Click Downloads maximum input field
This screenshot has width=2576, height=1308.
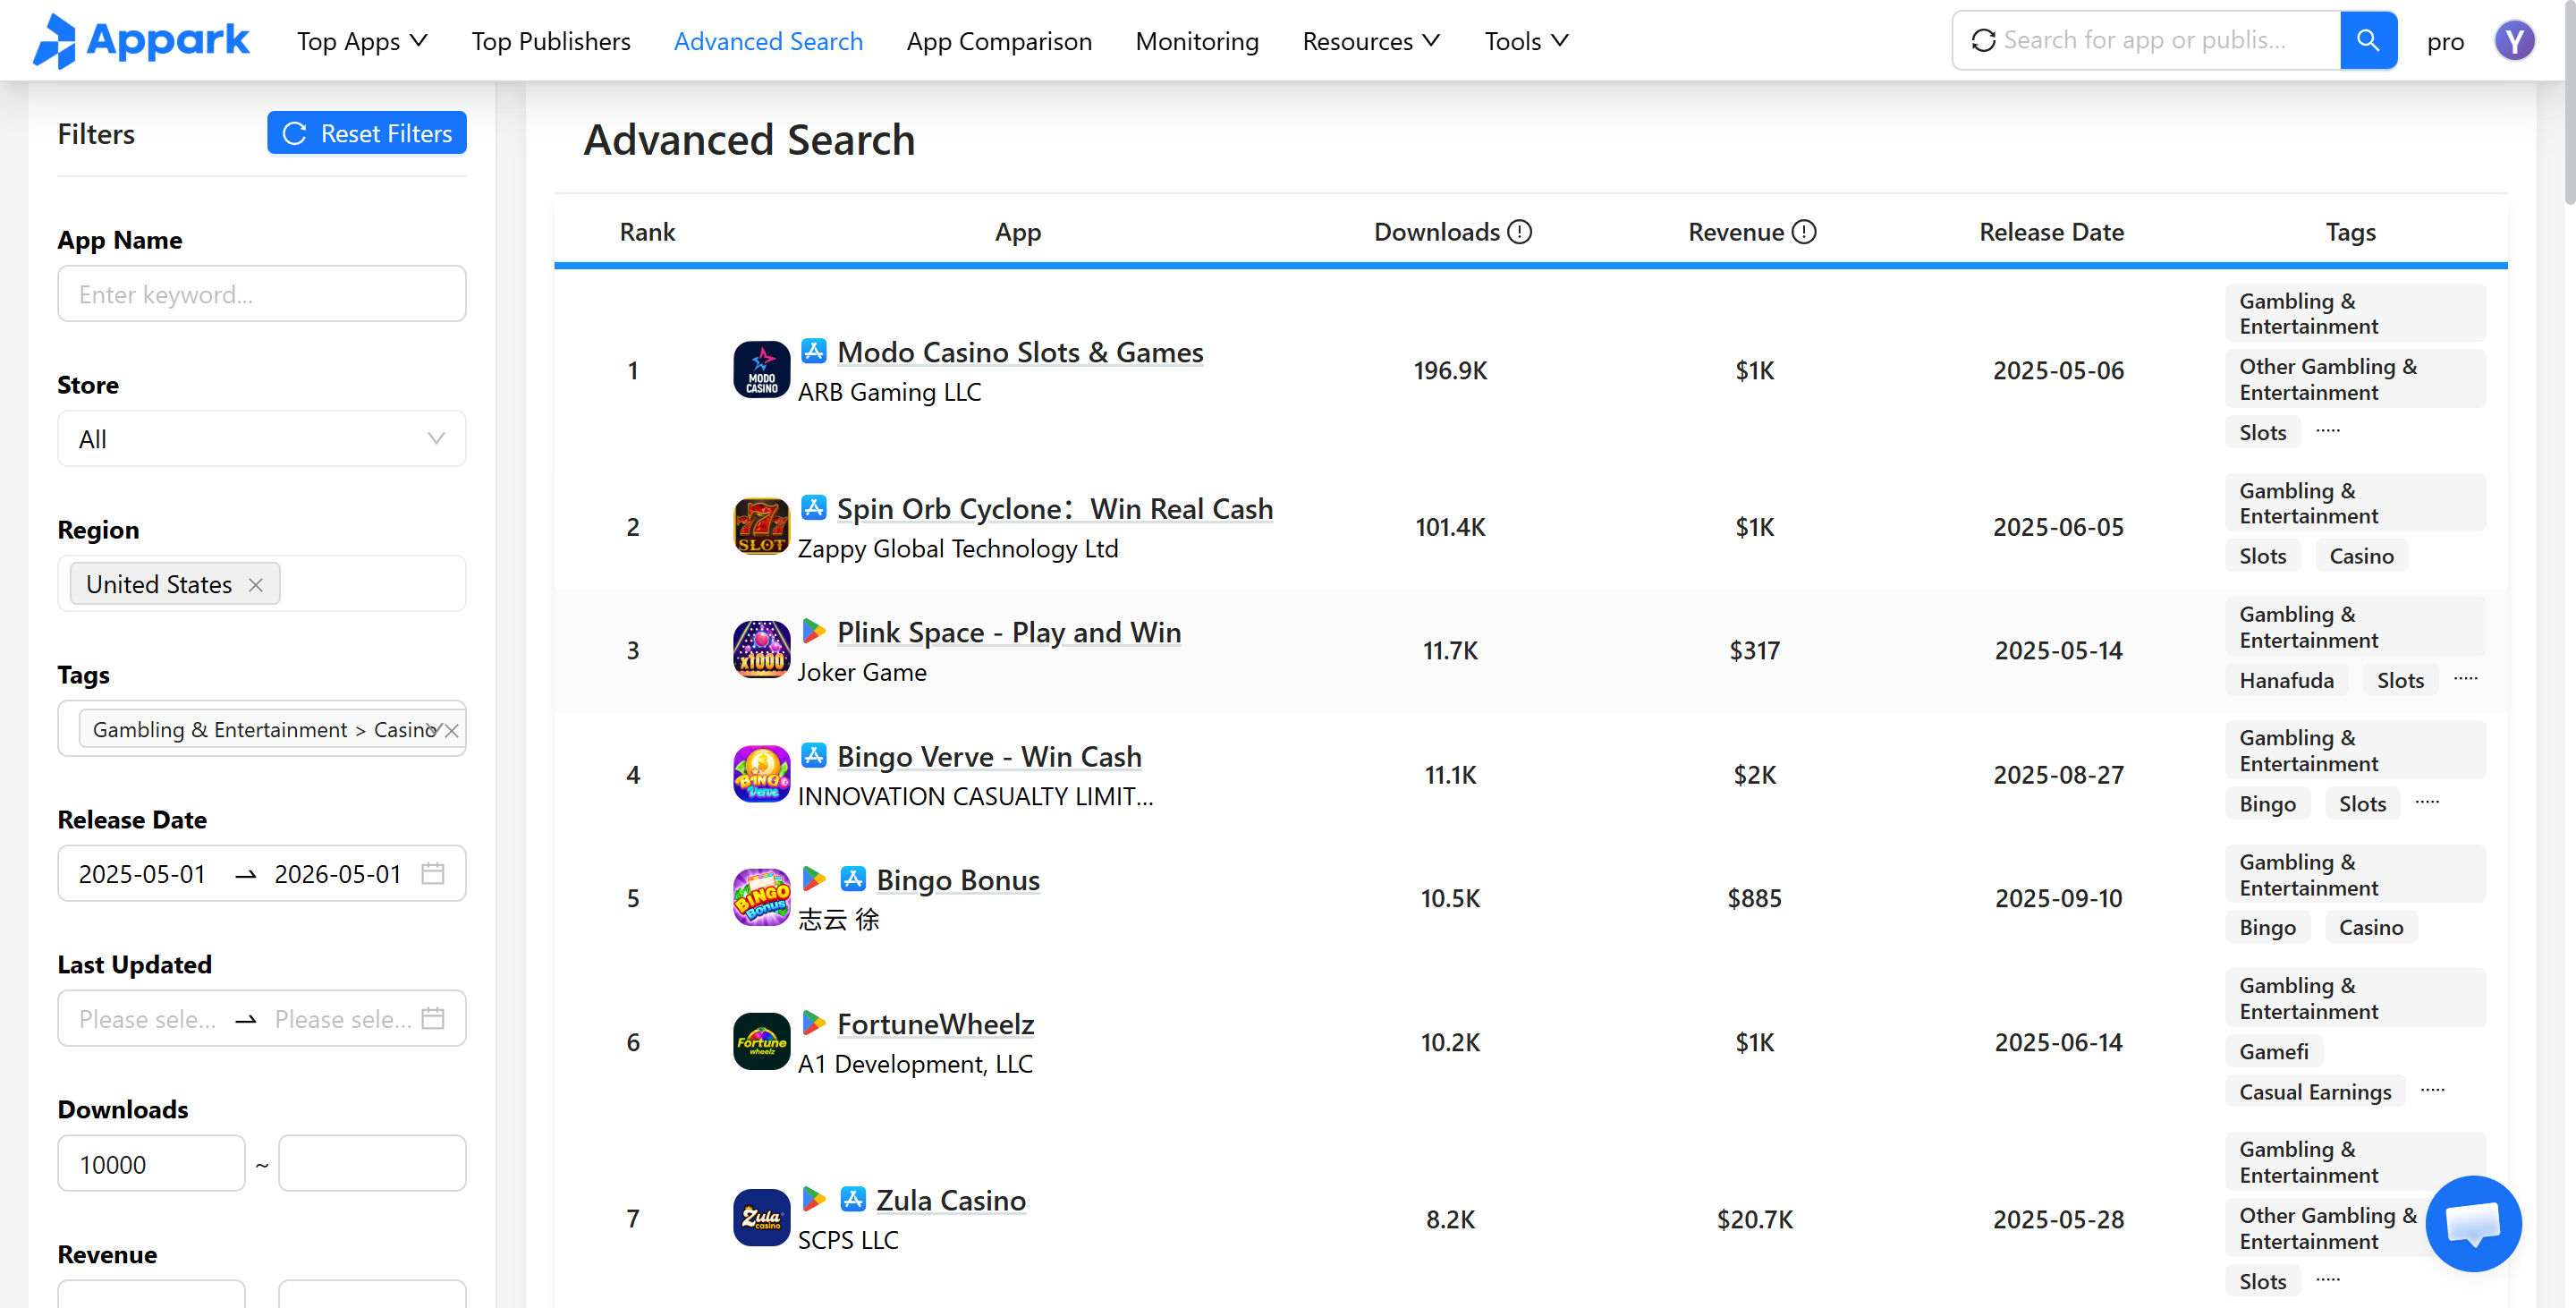tap(372, 1164)
